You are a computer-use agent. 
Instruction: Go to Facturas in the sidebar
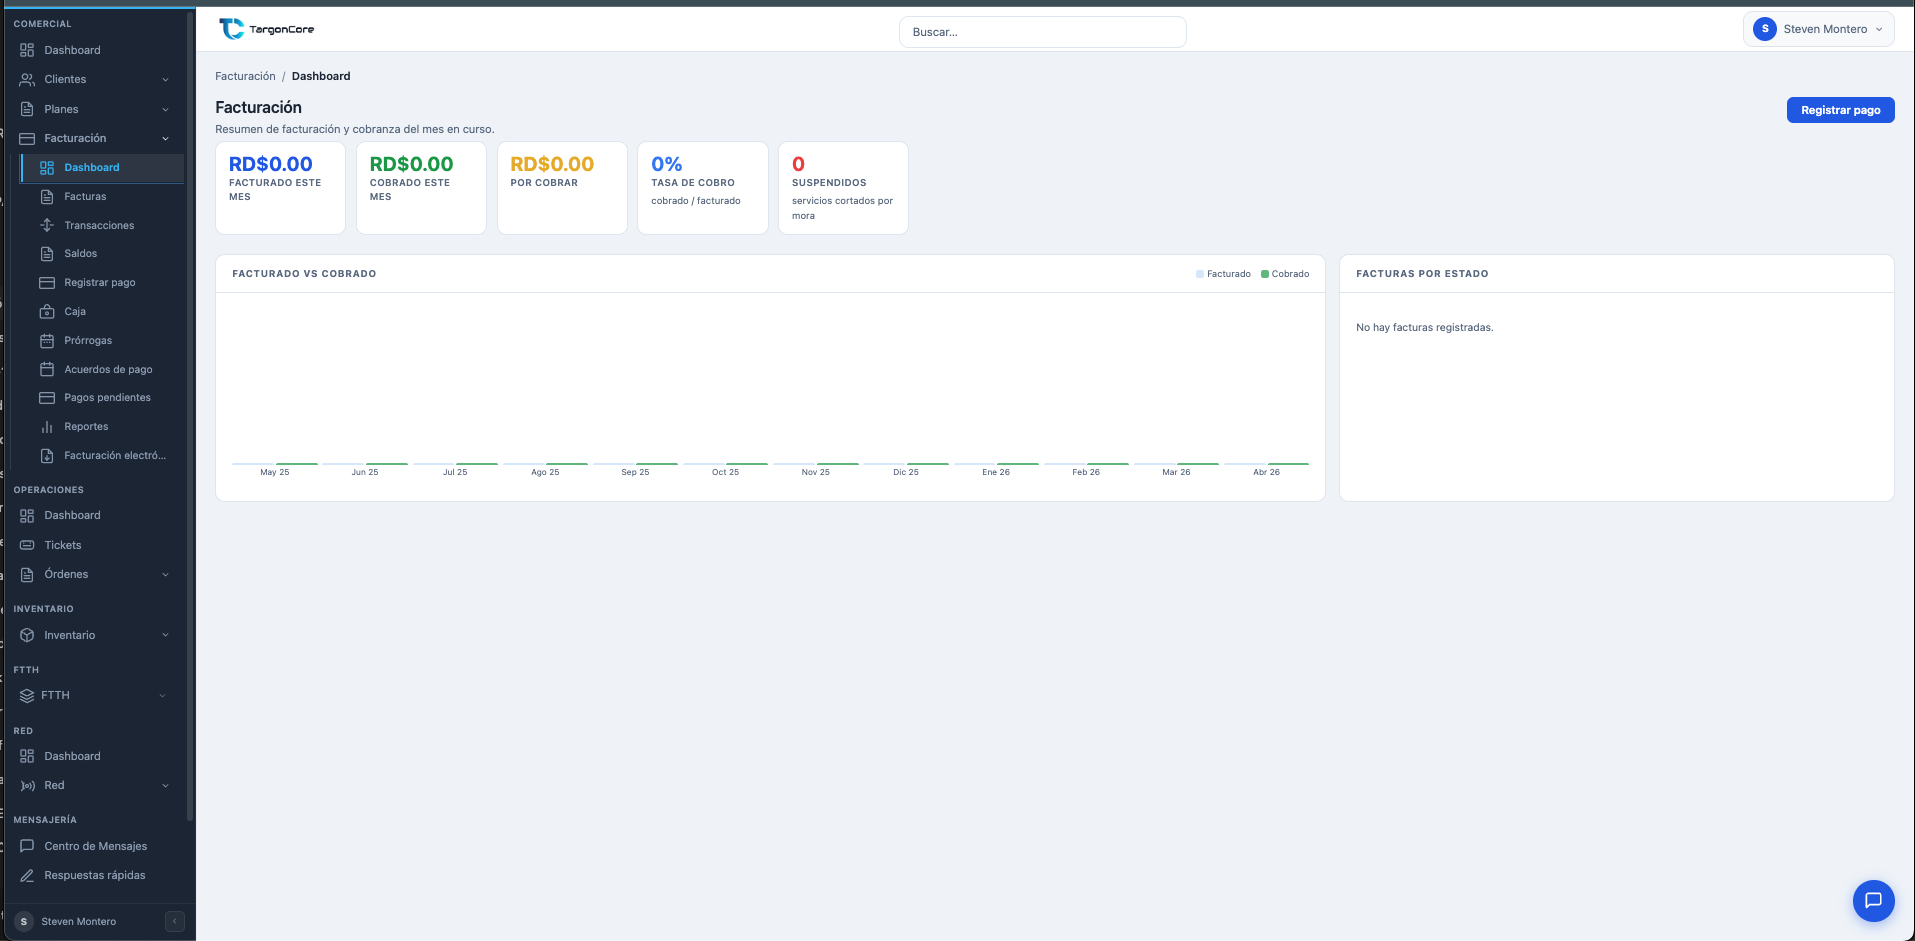(85, 197)
